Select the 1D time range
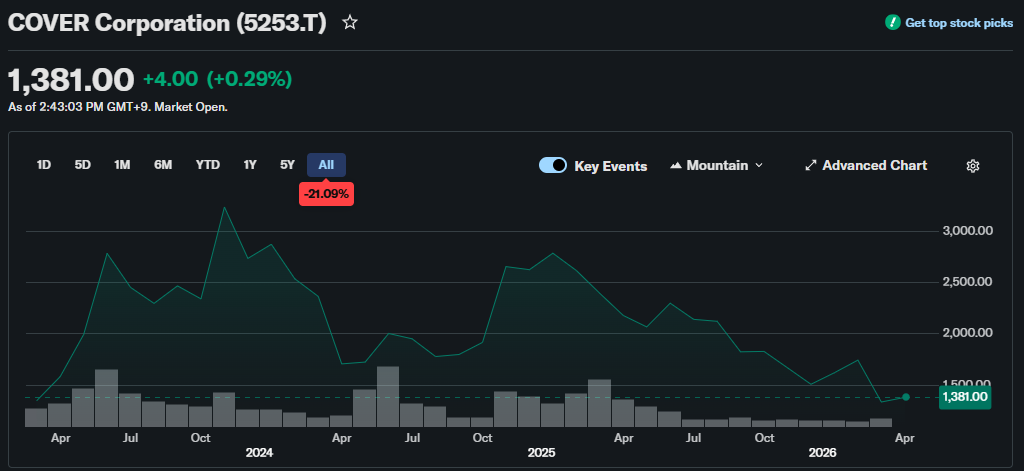 [x=44, y=165]
